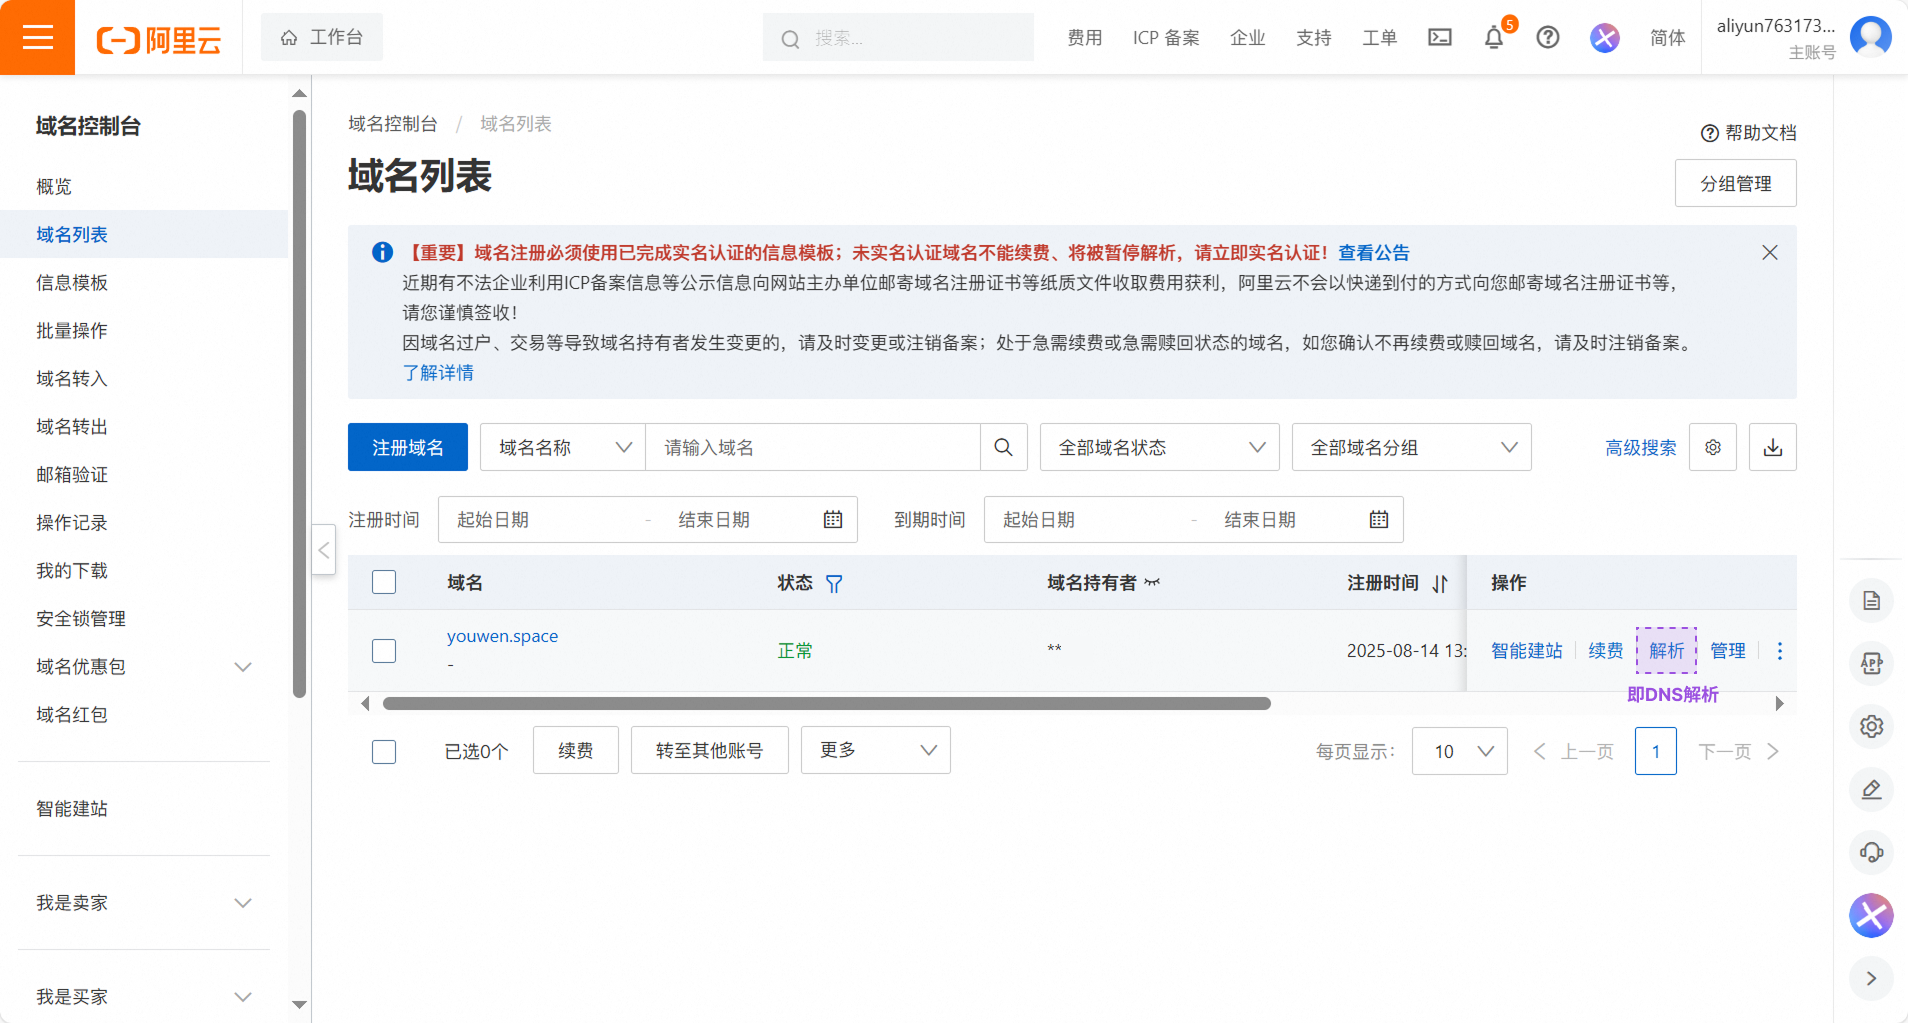Viewport: 1908px width, 1023px height.
Task: Click the domain search magnifier button
Action: (1004, 447)
